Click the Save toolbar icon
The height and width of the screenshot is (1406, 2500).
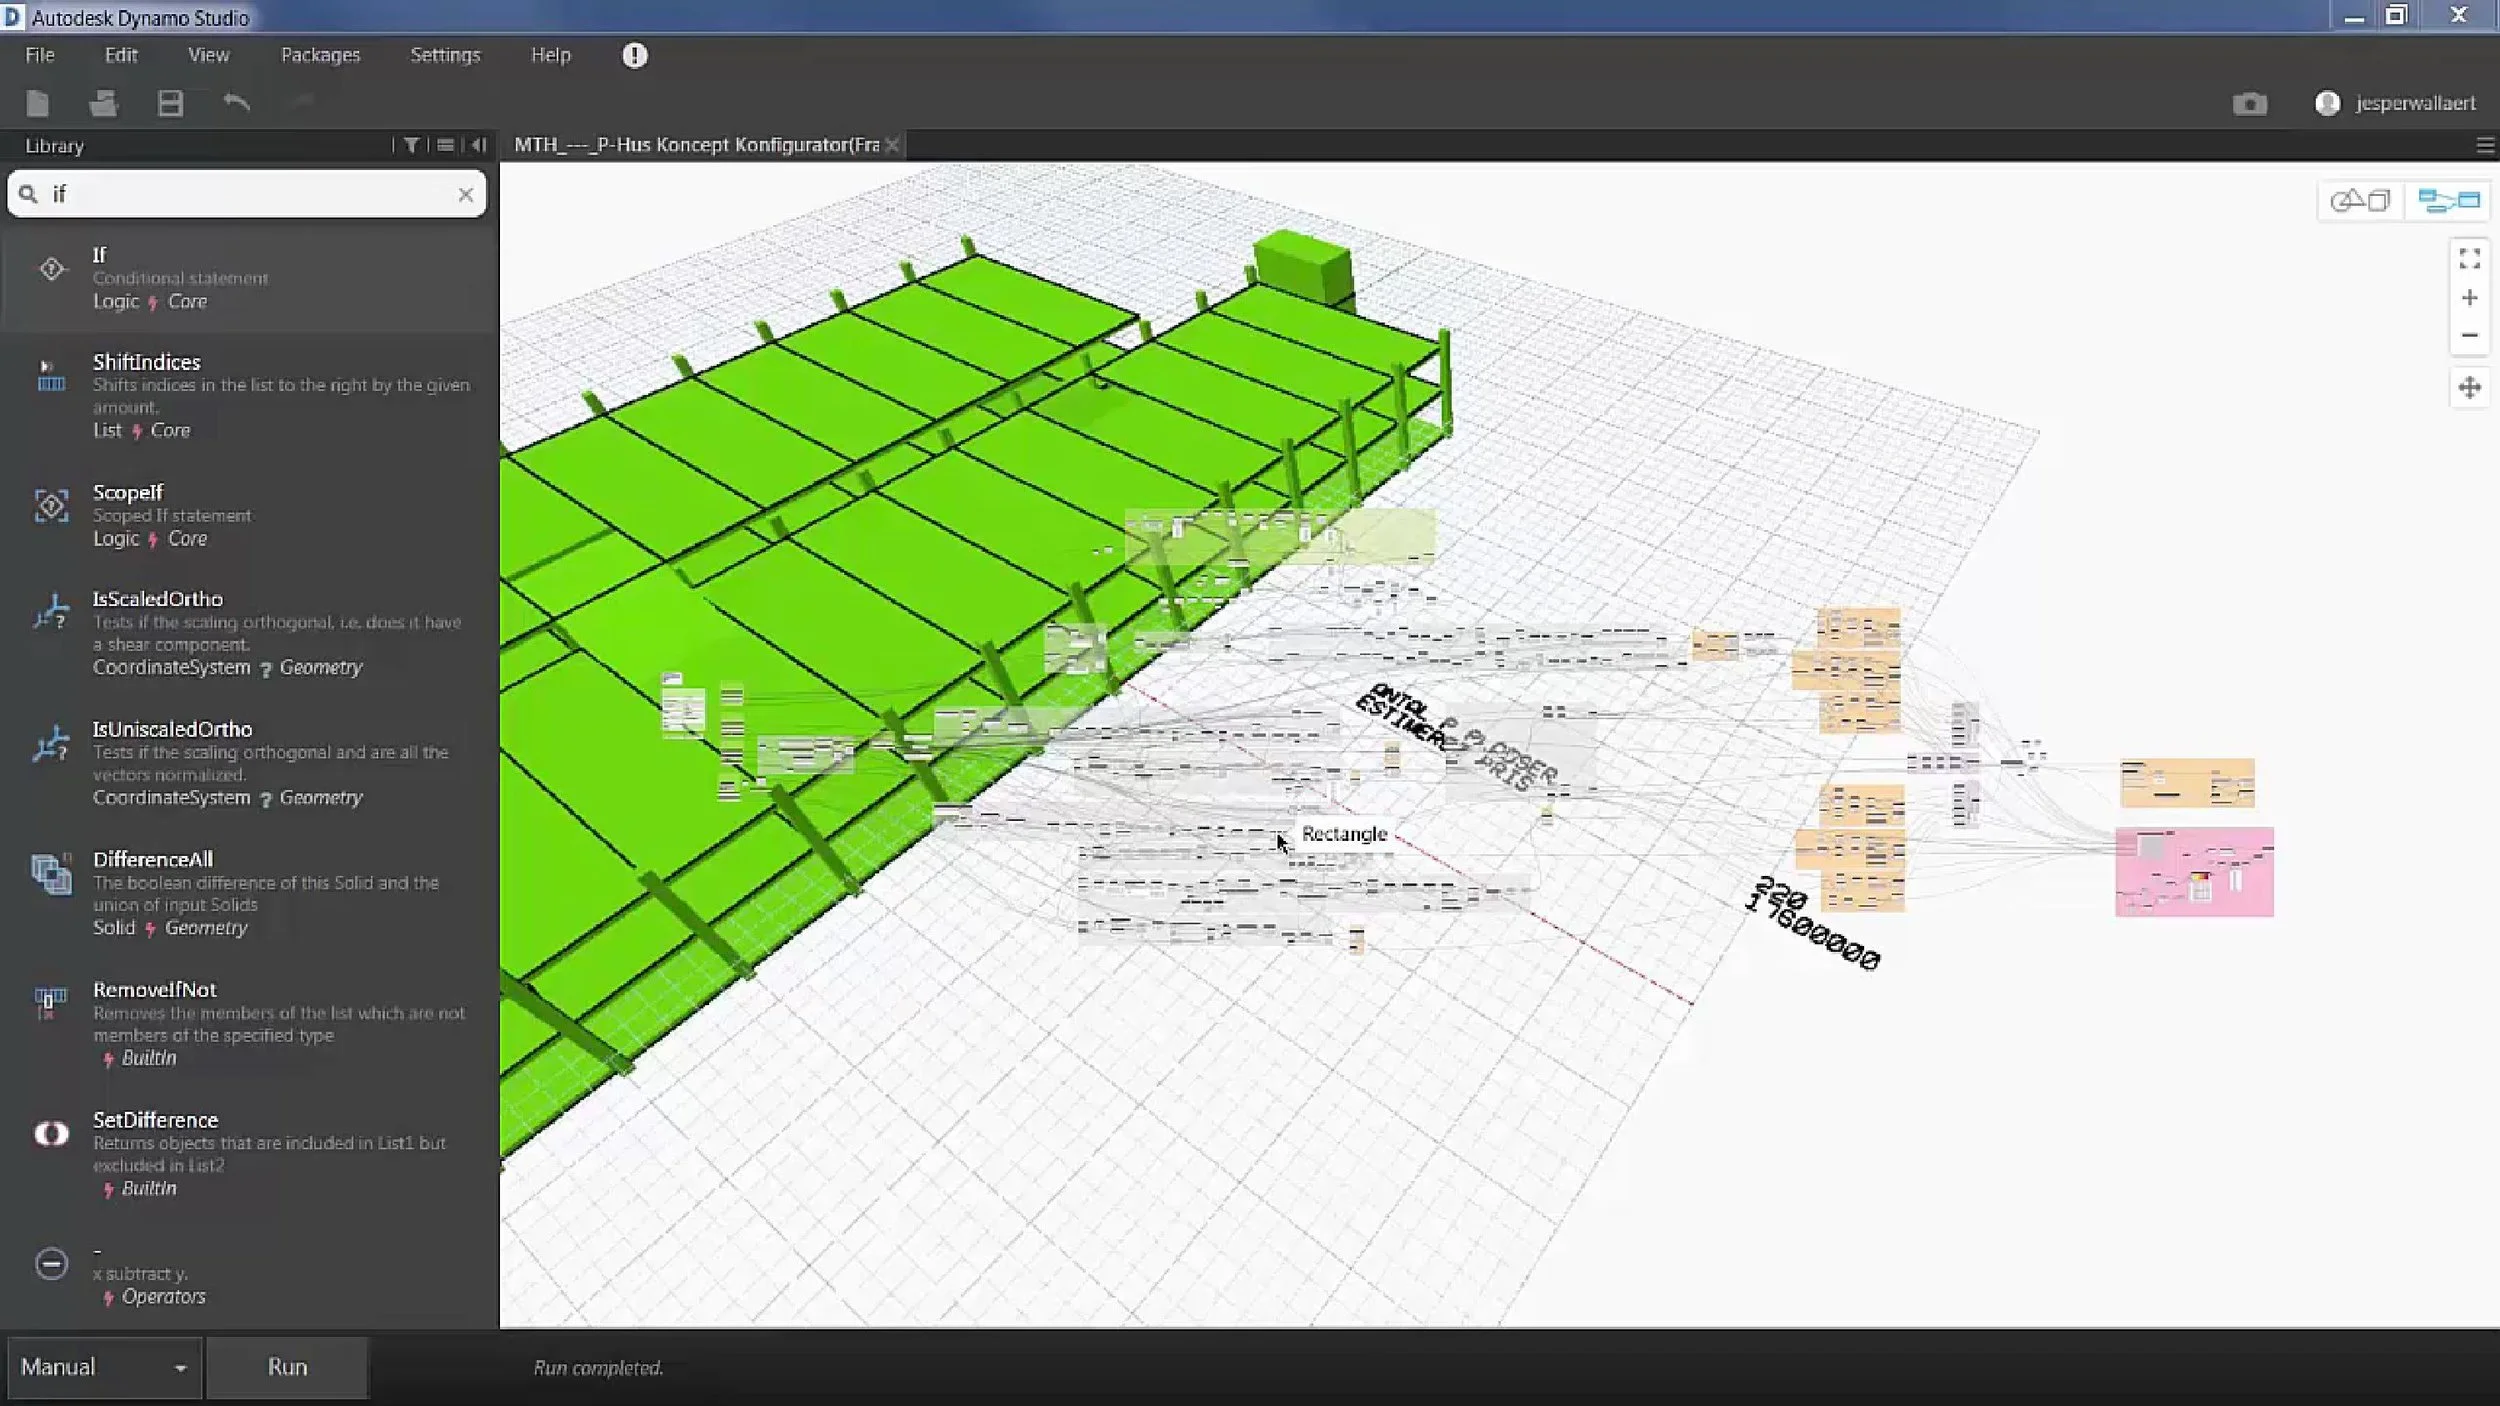click(170, 103)
